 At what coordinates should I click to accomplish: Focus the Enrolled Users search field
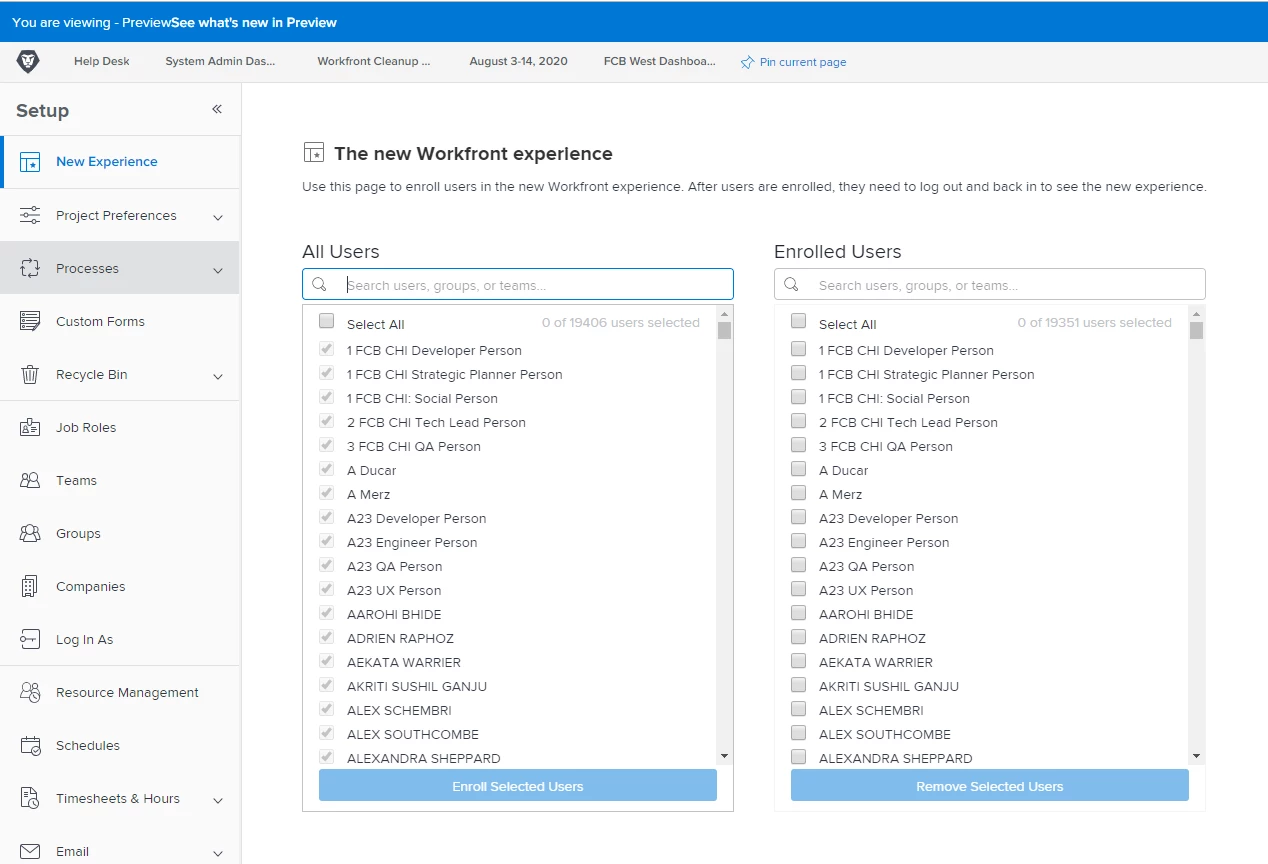click(x=990, y=284)
